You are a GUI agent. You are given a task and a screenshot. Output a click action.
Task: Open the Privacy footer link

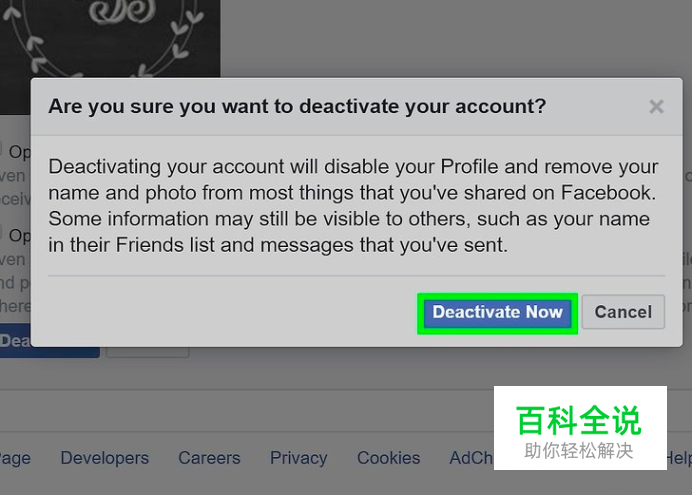299,458
